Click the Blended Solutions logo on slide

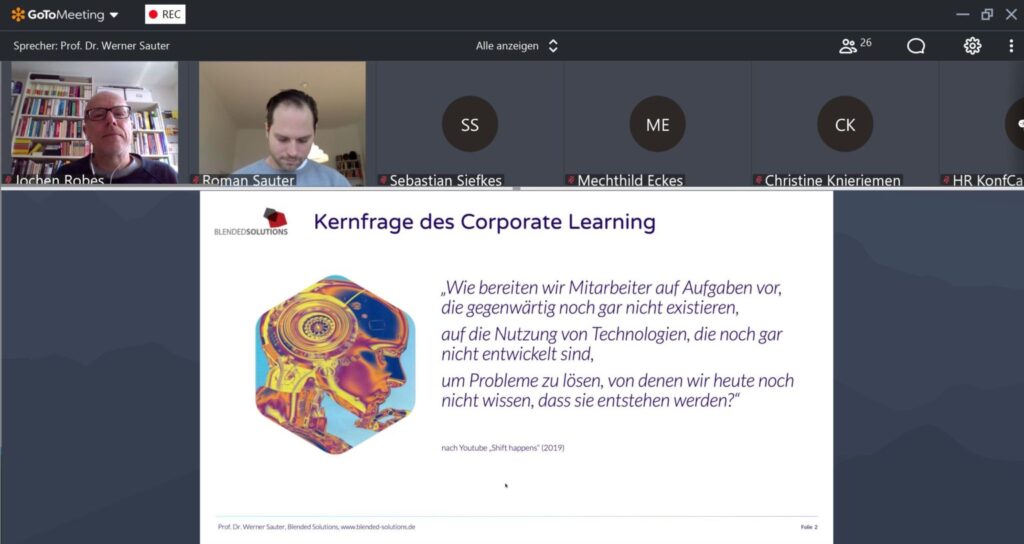[251, 221]
